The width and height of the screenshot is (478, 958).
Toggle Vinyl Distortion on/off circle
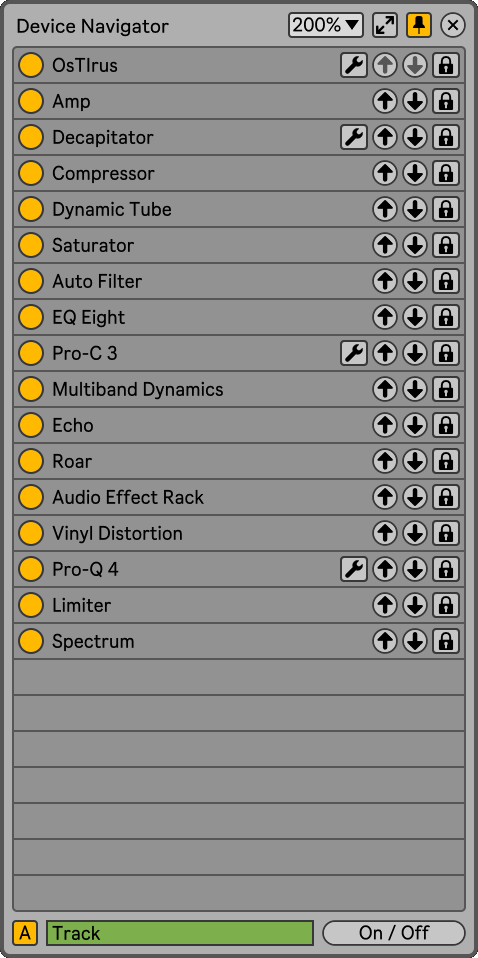tap(31, 533)
